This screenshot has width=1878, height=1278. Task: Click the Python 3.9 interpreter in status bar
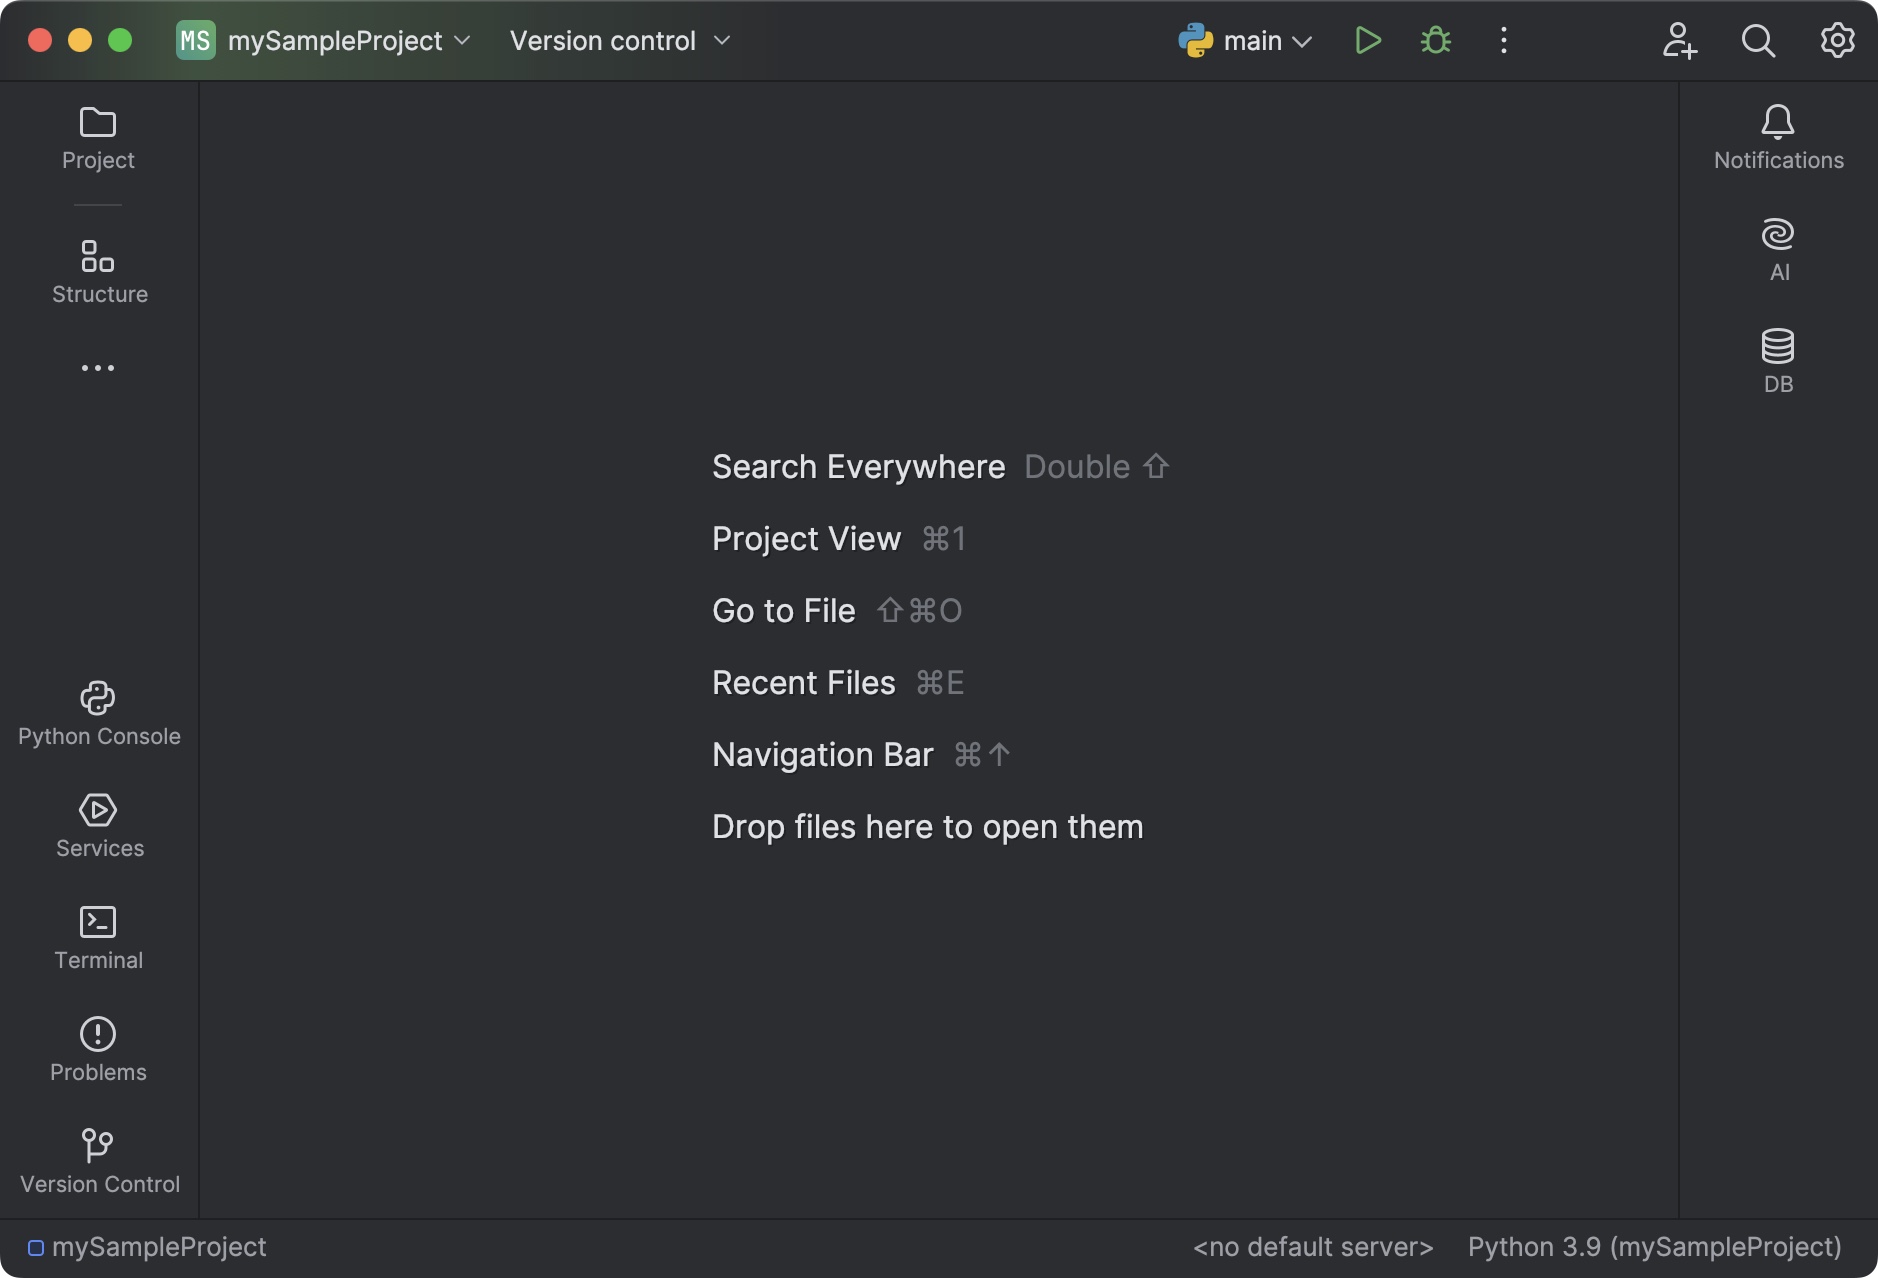[1652, 1246]
